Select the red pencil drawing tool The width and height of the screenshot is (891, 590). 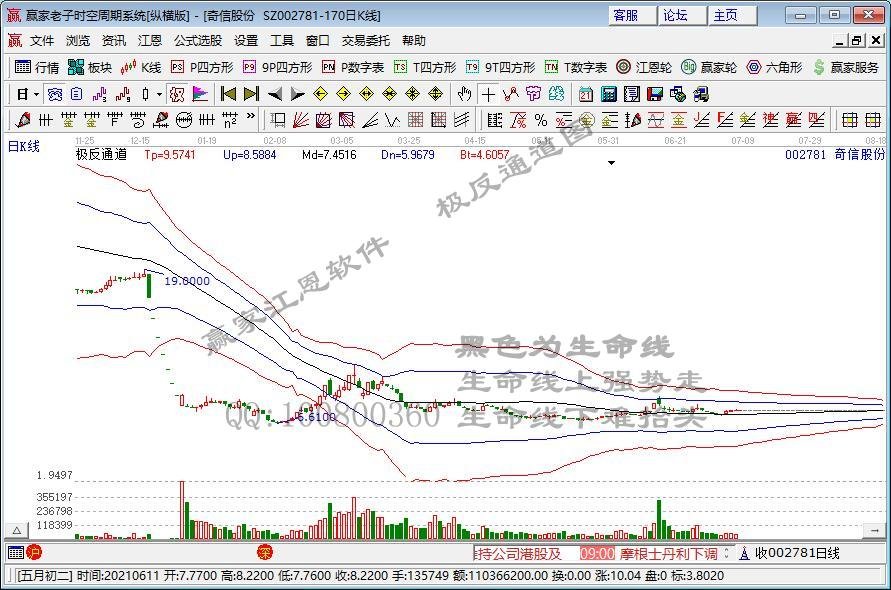pos(23,120)
